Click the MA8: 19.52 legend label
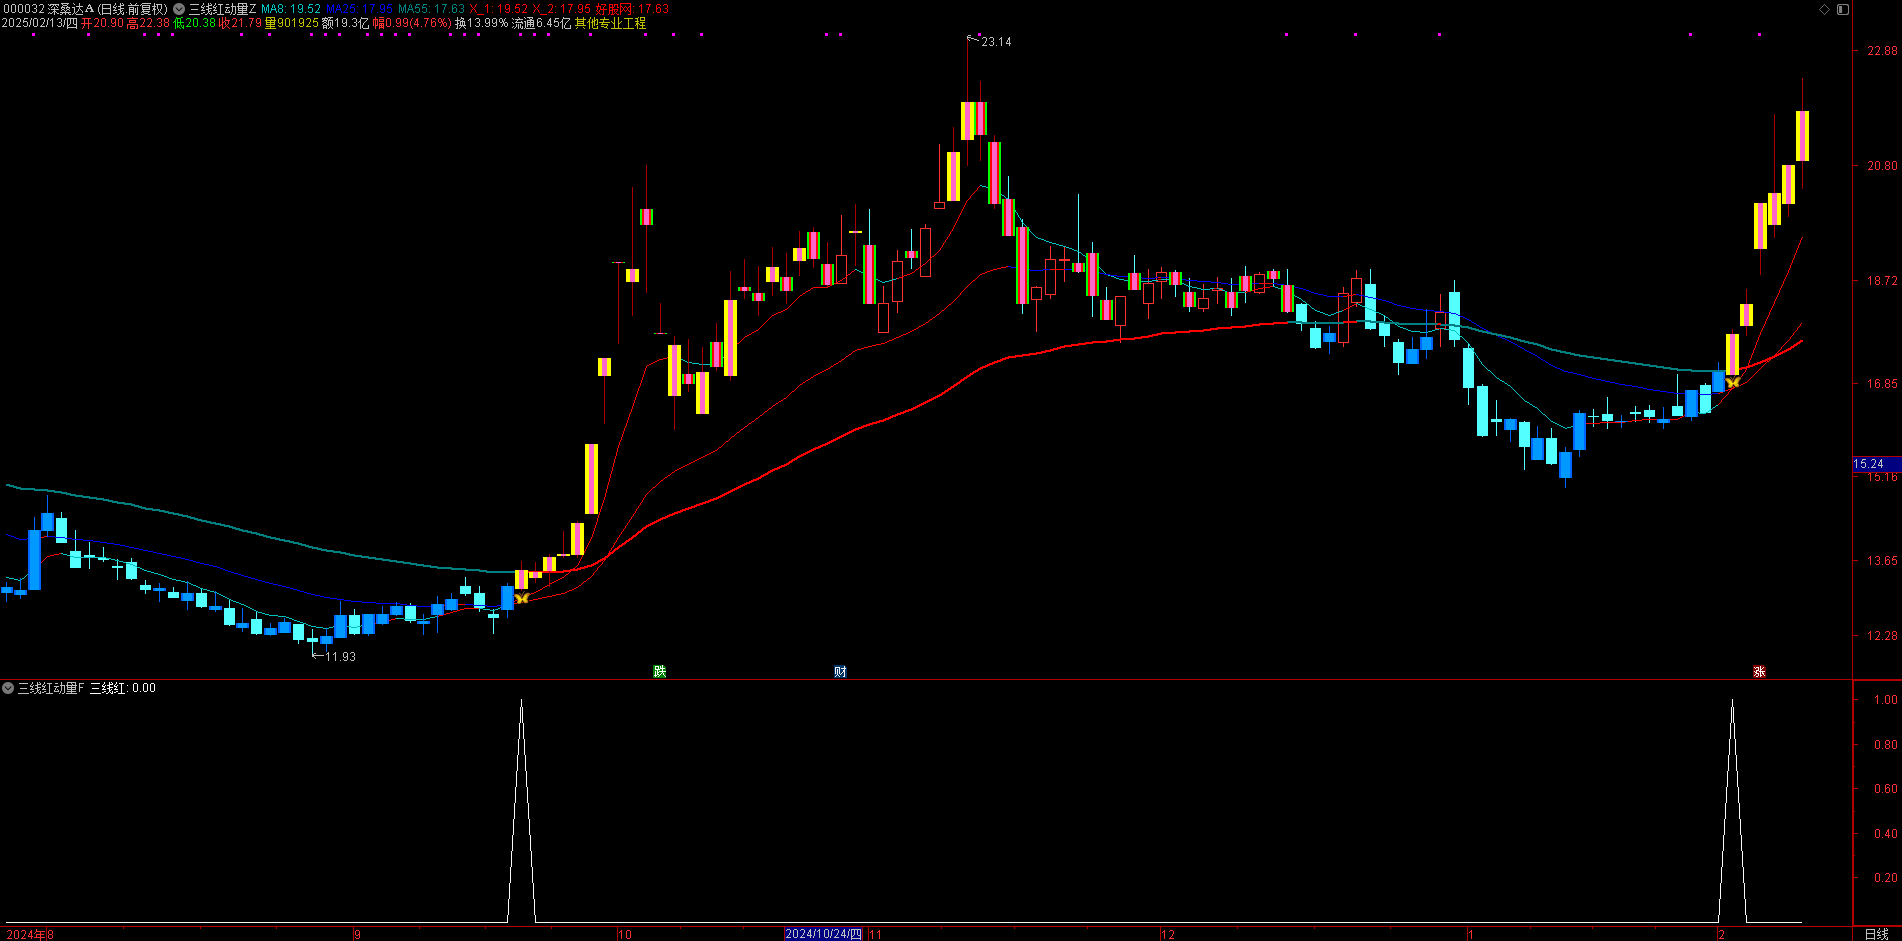The height and width of the screenshot is (941, 1902). click(x=291, y=9)
